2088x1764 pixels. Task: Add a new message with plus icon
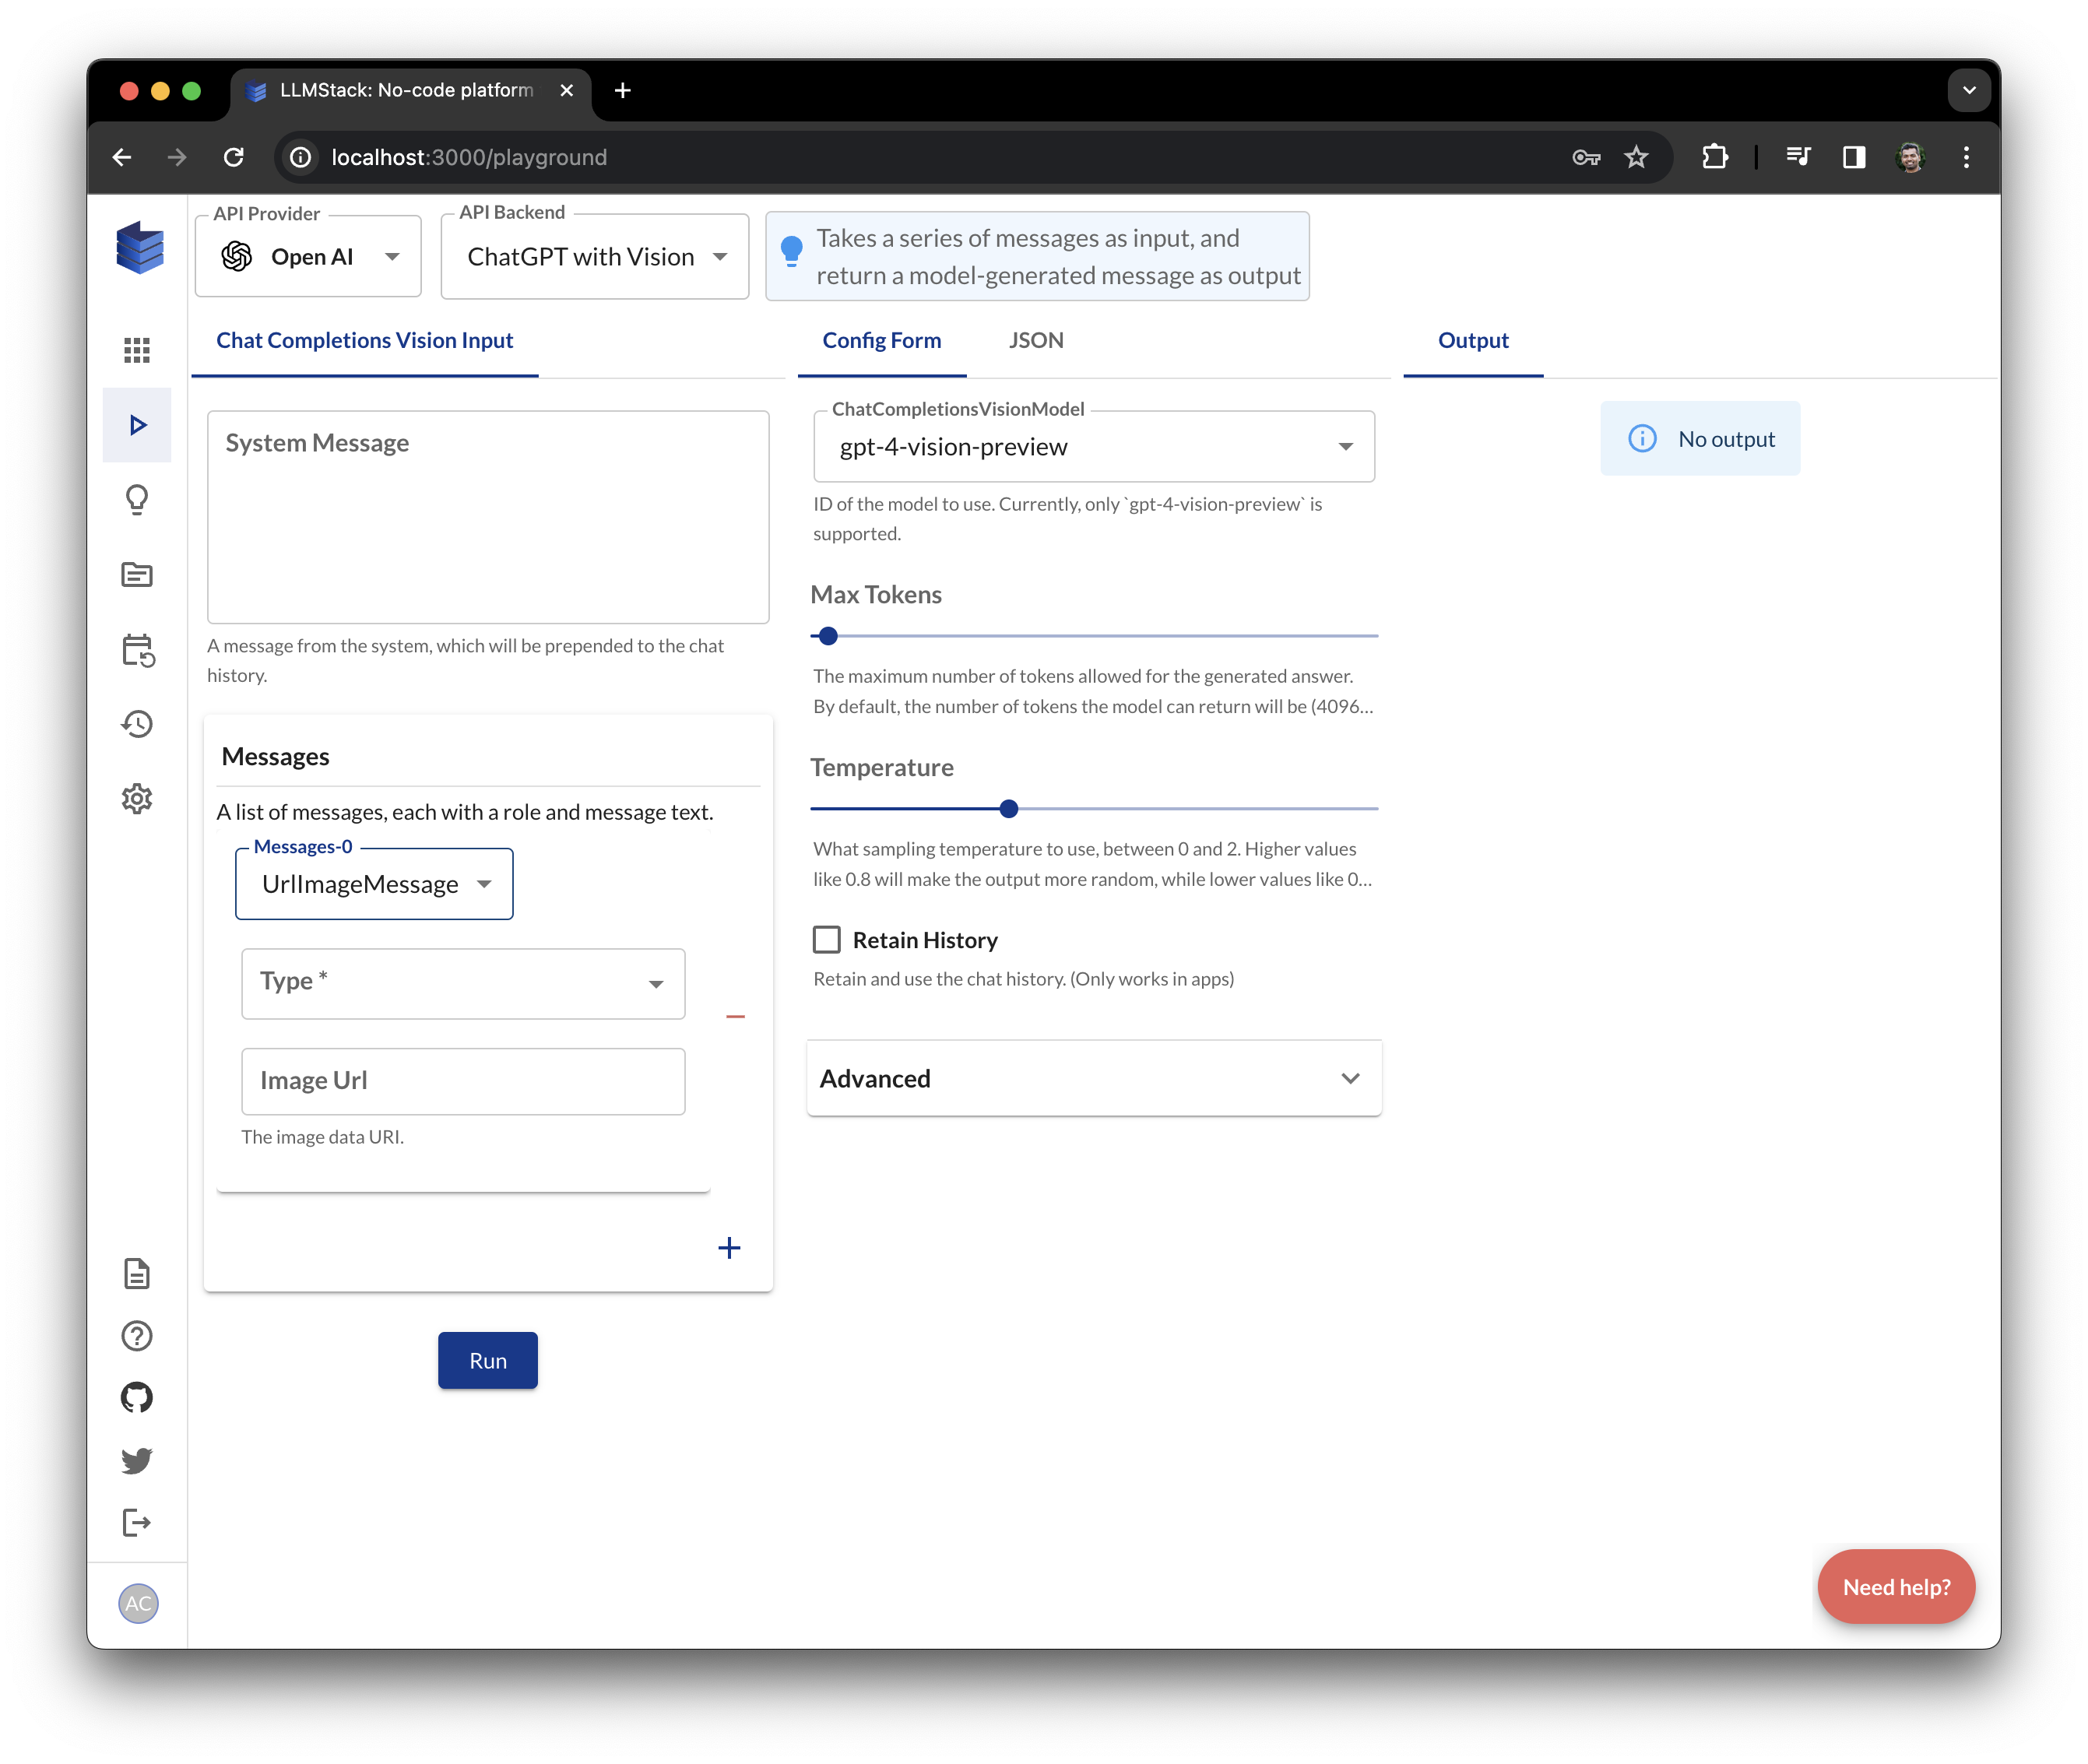click(x=729, y=1247)
